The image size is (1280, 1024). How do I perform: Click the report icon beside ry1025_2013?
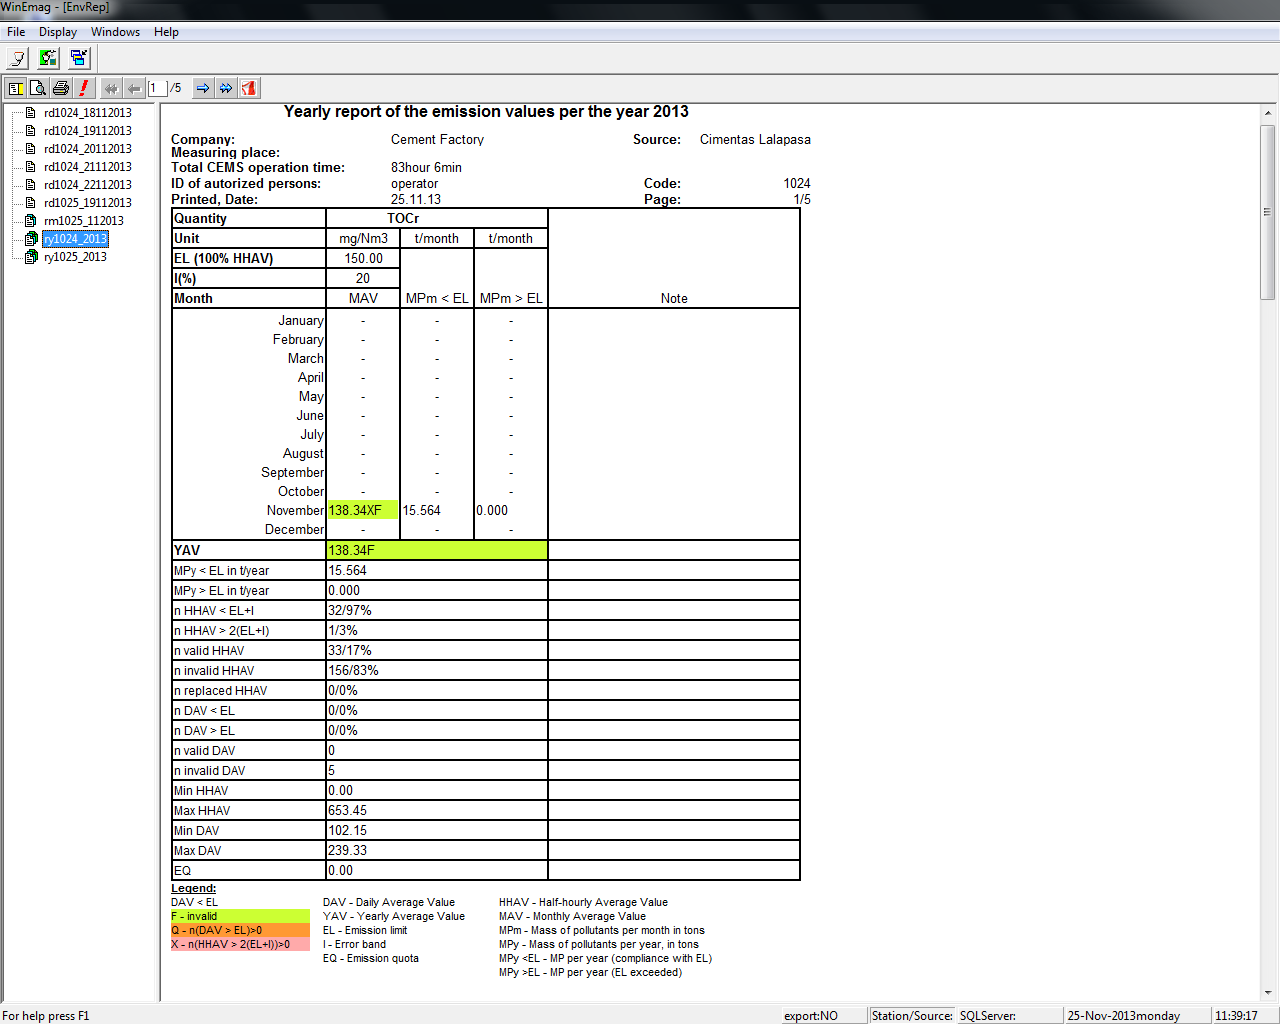[31, 257]
